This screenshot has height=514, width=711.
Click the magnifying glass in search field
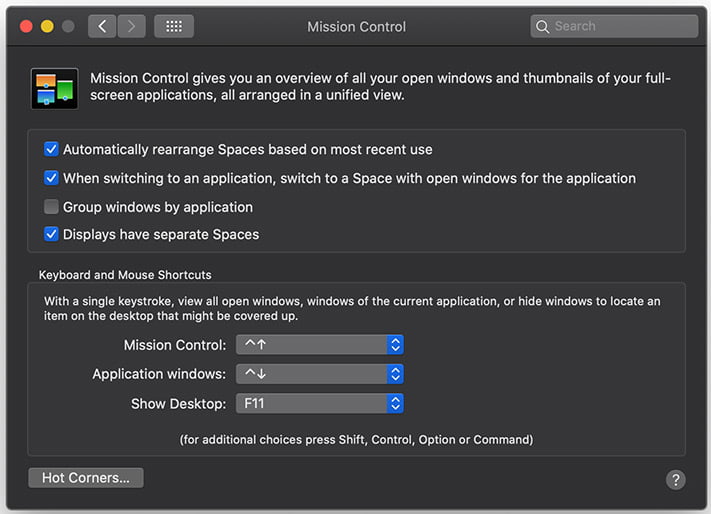point(542,27)
